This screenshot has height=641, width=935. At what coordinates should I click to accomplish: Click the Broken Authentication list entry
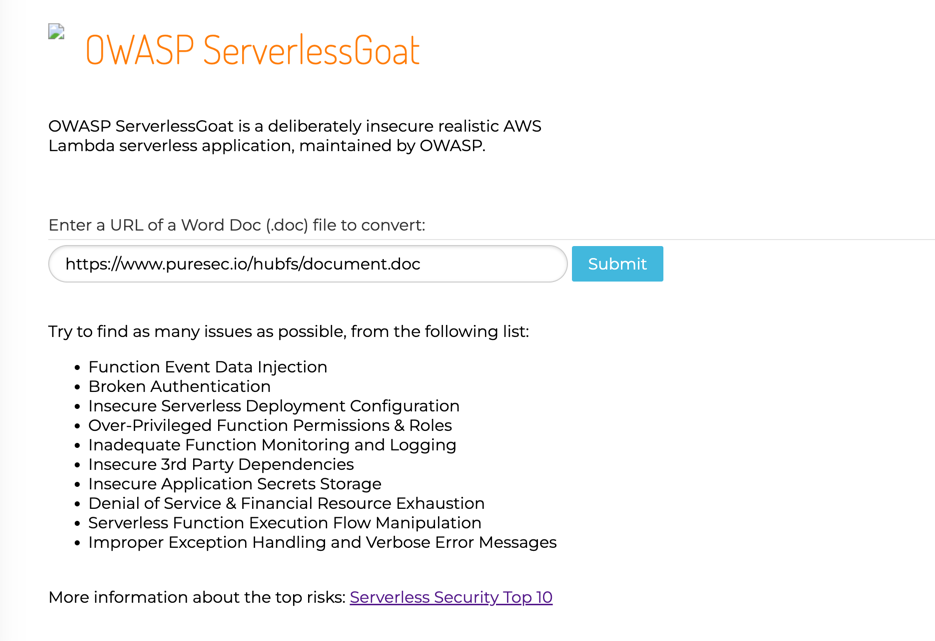(179, 386)
